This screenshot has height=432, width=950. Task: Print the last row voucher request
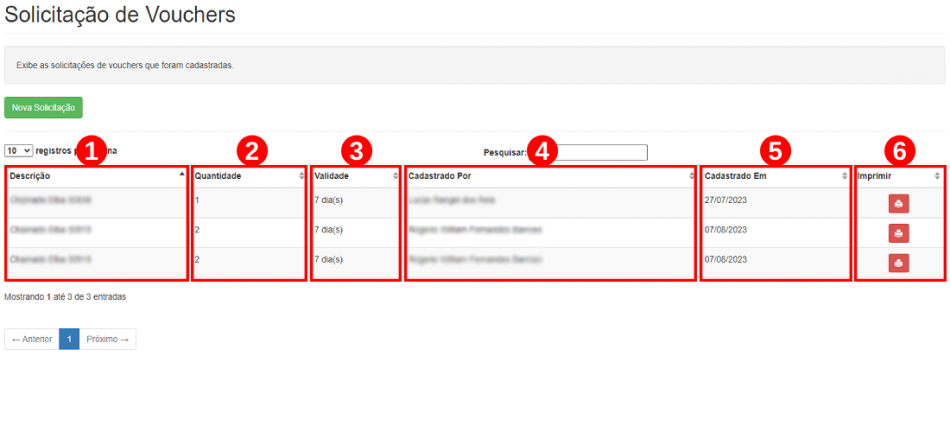pos(899,262)
